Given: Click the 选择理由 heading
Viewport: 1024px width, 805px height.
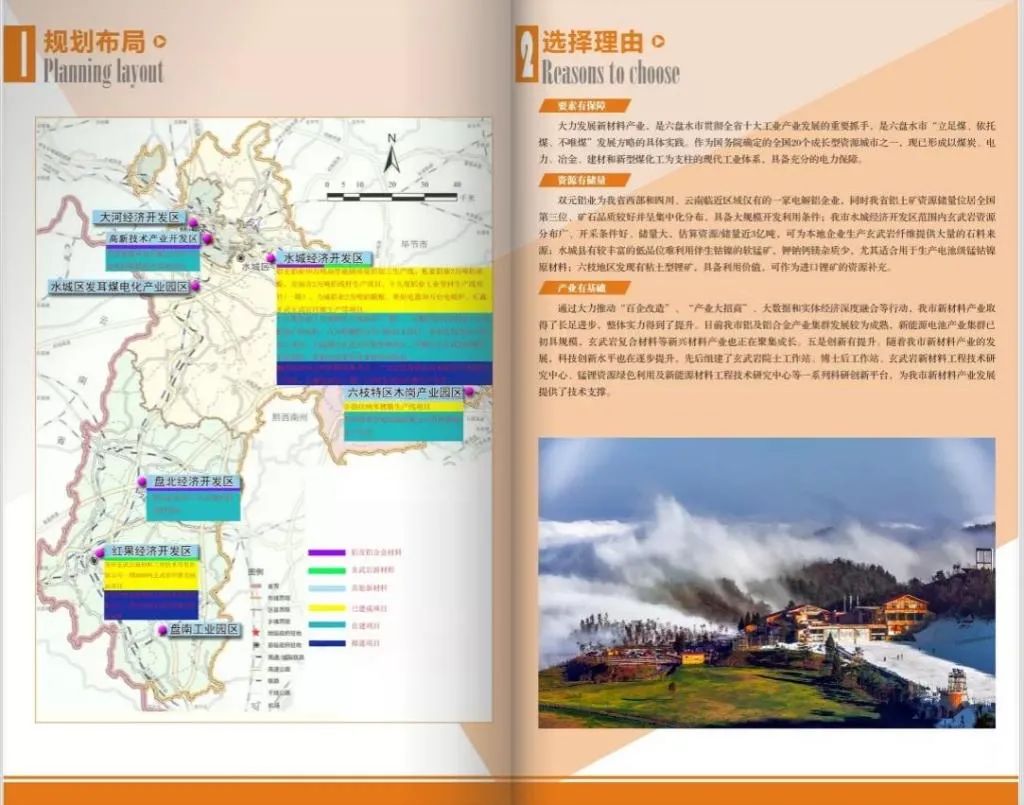Looking at the screenshot, I should (x=592, y=42).
